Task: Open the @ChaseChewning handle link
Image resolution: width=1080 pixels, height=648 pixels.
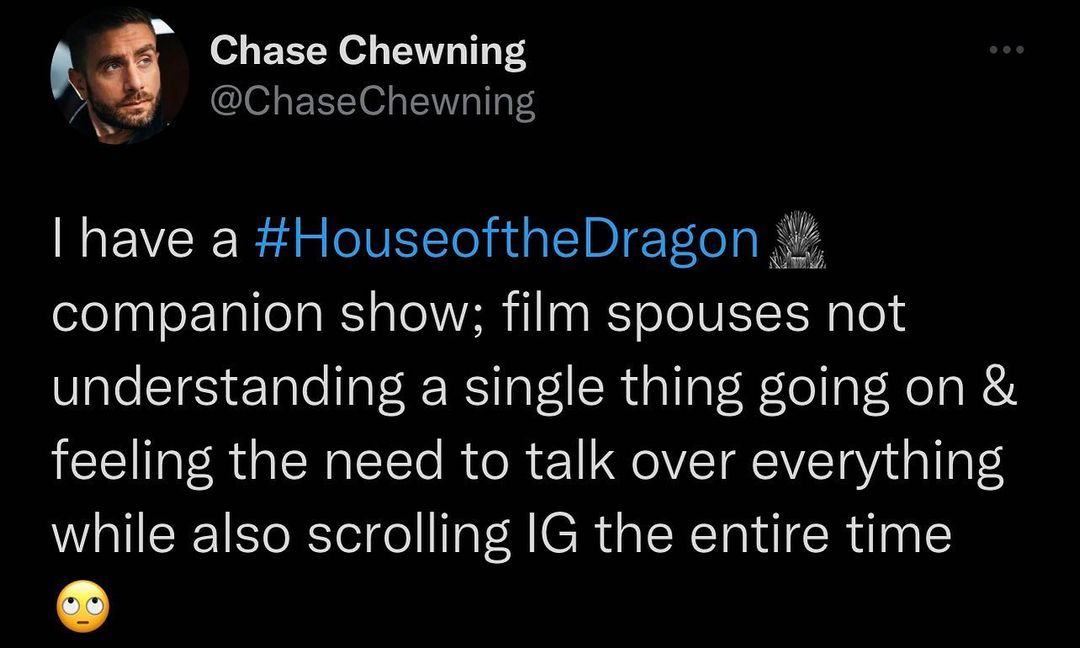Action: [x=372, y=101]
